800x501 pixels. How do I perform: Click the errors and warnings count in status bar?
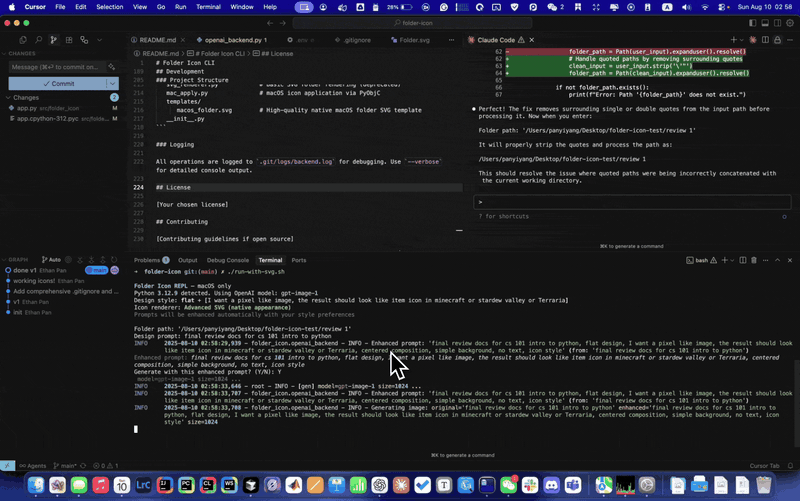(x=106, y=466)
